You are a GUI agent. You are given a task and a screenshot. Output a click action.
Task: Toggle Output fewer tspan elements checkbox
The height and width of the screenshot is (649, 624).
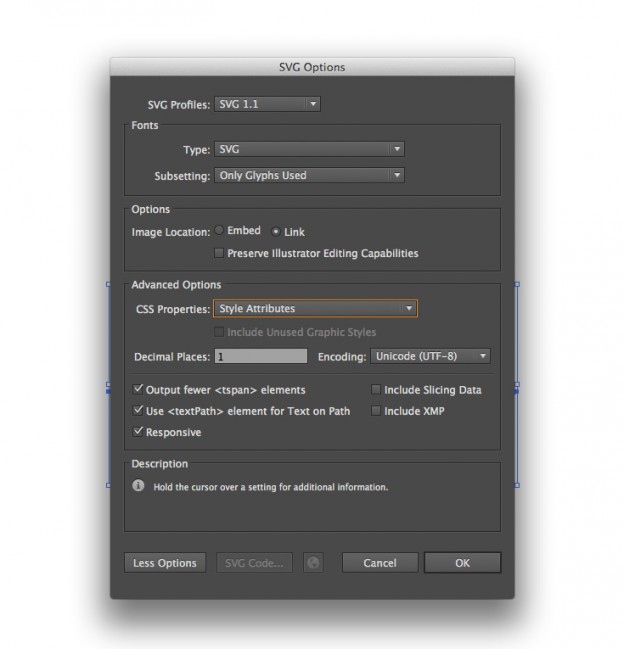[x=138, y=390]
